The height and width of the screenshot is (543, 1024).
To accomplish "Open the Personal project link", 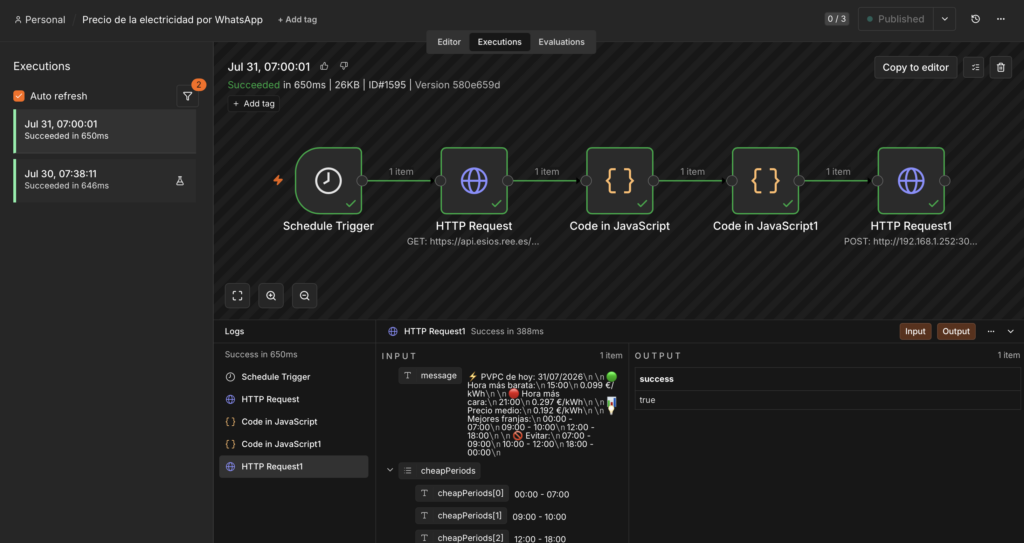I will [x=40, y=20].
